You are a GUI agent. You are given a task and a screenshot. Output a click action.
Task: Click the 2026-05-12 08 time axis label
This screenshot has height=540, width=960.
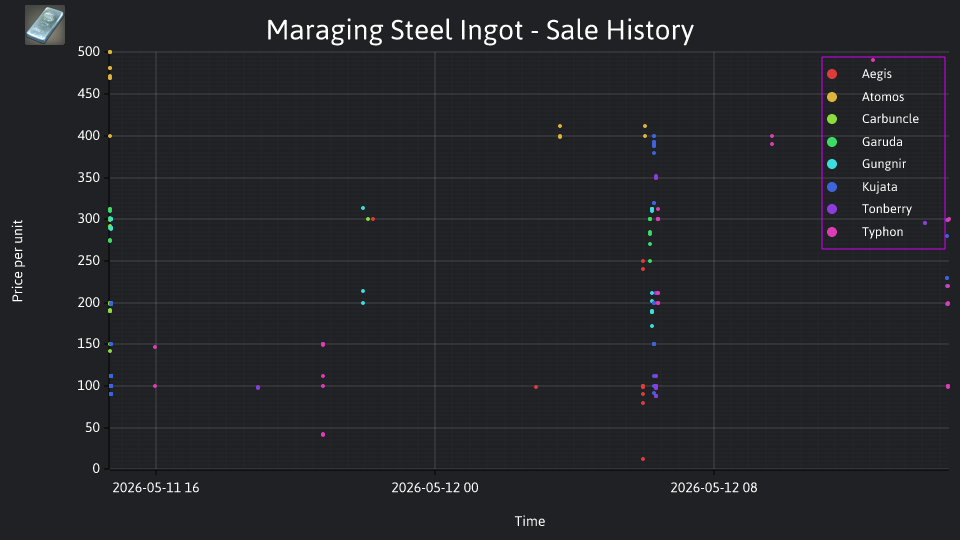pos(714,488)
